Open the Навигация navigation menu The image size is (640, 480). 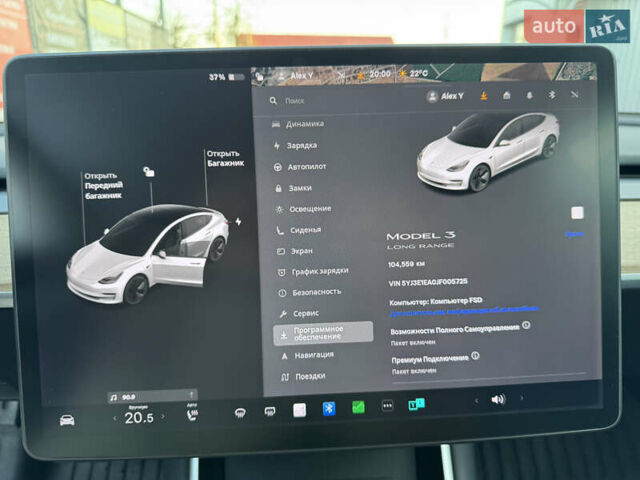pyautogui.click(x=308, y=356)
